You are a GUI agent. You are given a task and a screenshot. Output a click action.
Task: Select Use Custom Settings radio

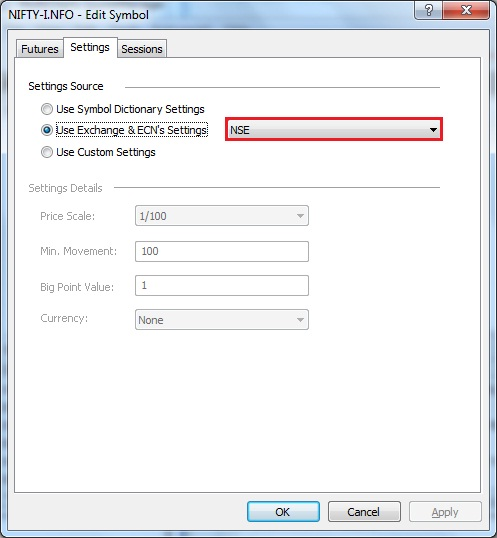pos(47,152)
